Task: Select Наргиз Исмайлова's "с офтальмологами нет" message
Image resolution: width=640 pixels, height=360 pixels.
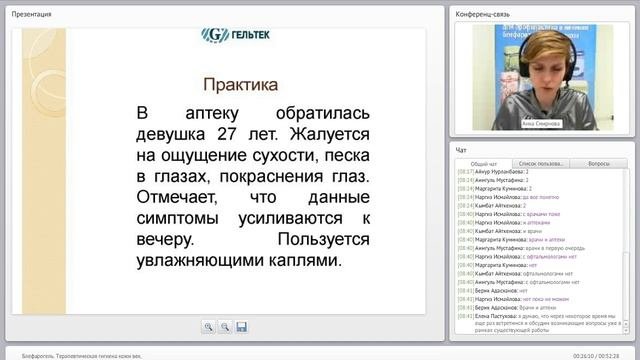Action: tap(517, 257)
